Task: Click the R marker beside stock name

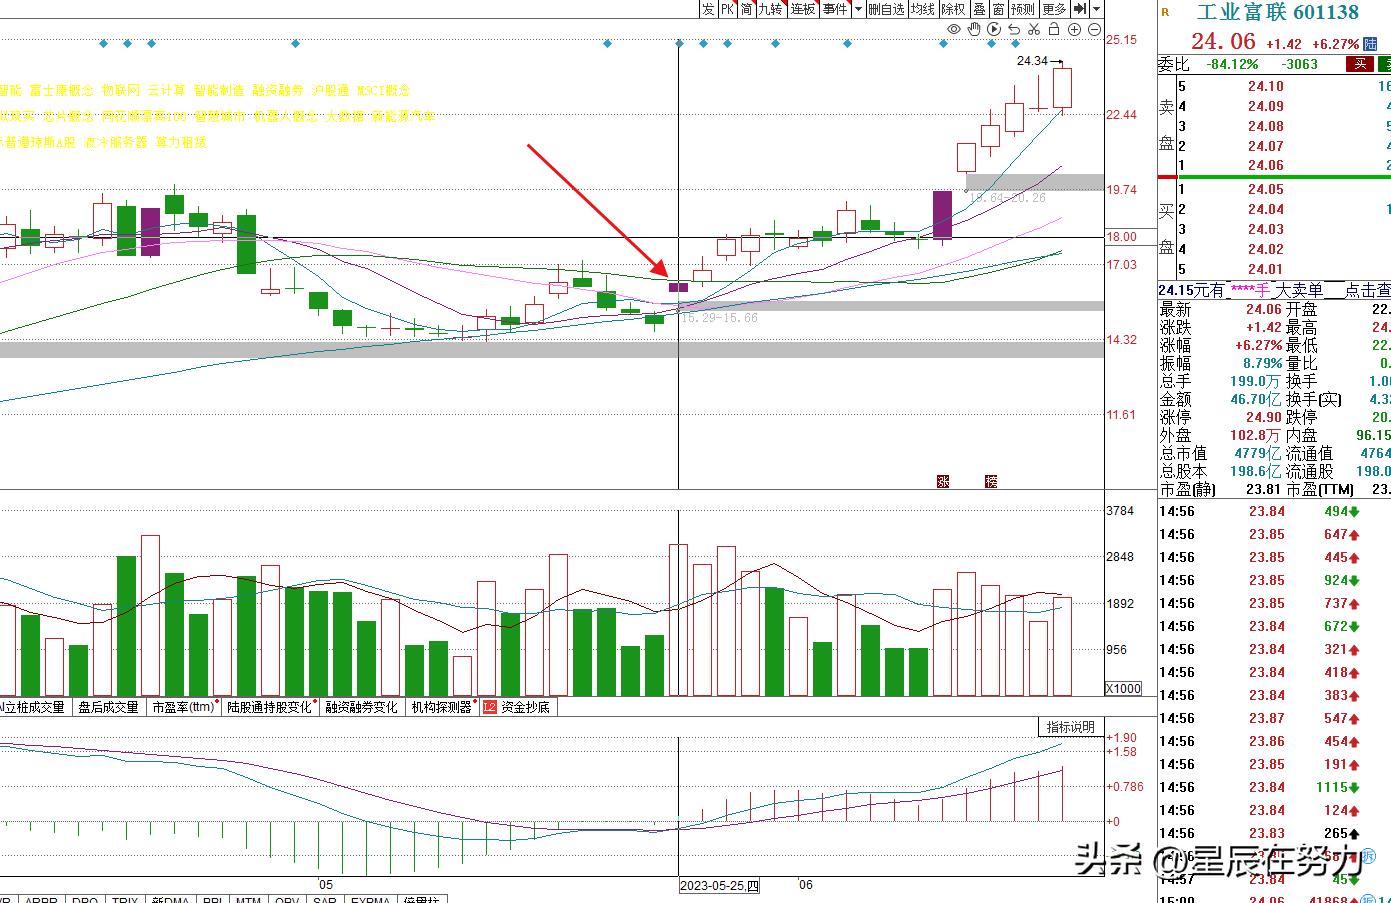Action: [x=1165, y=12]
